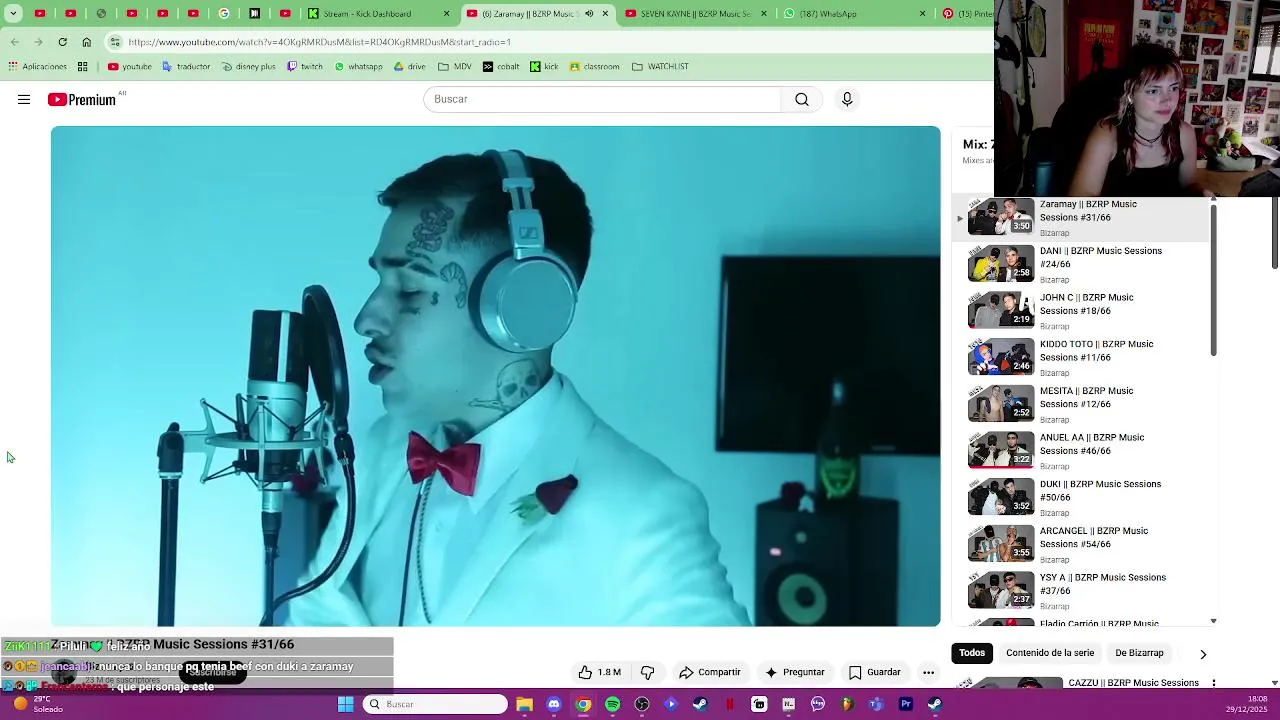
Task: Open the disney plus bookmark
Action: tap(247, 67)
